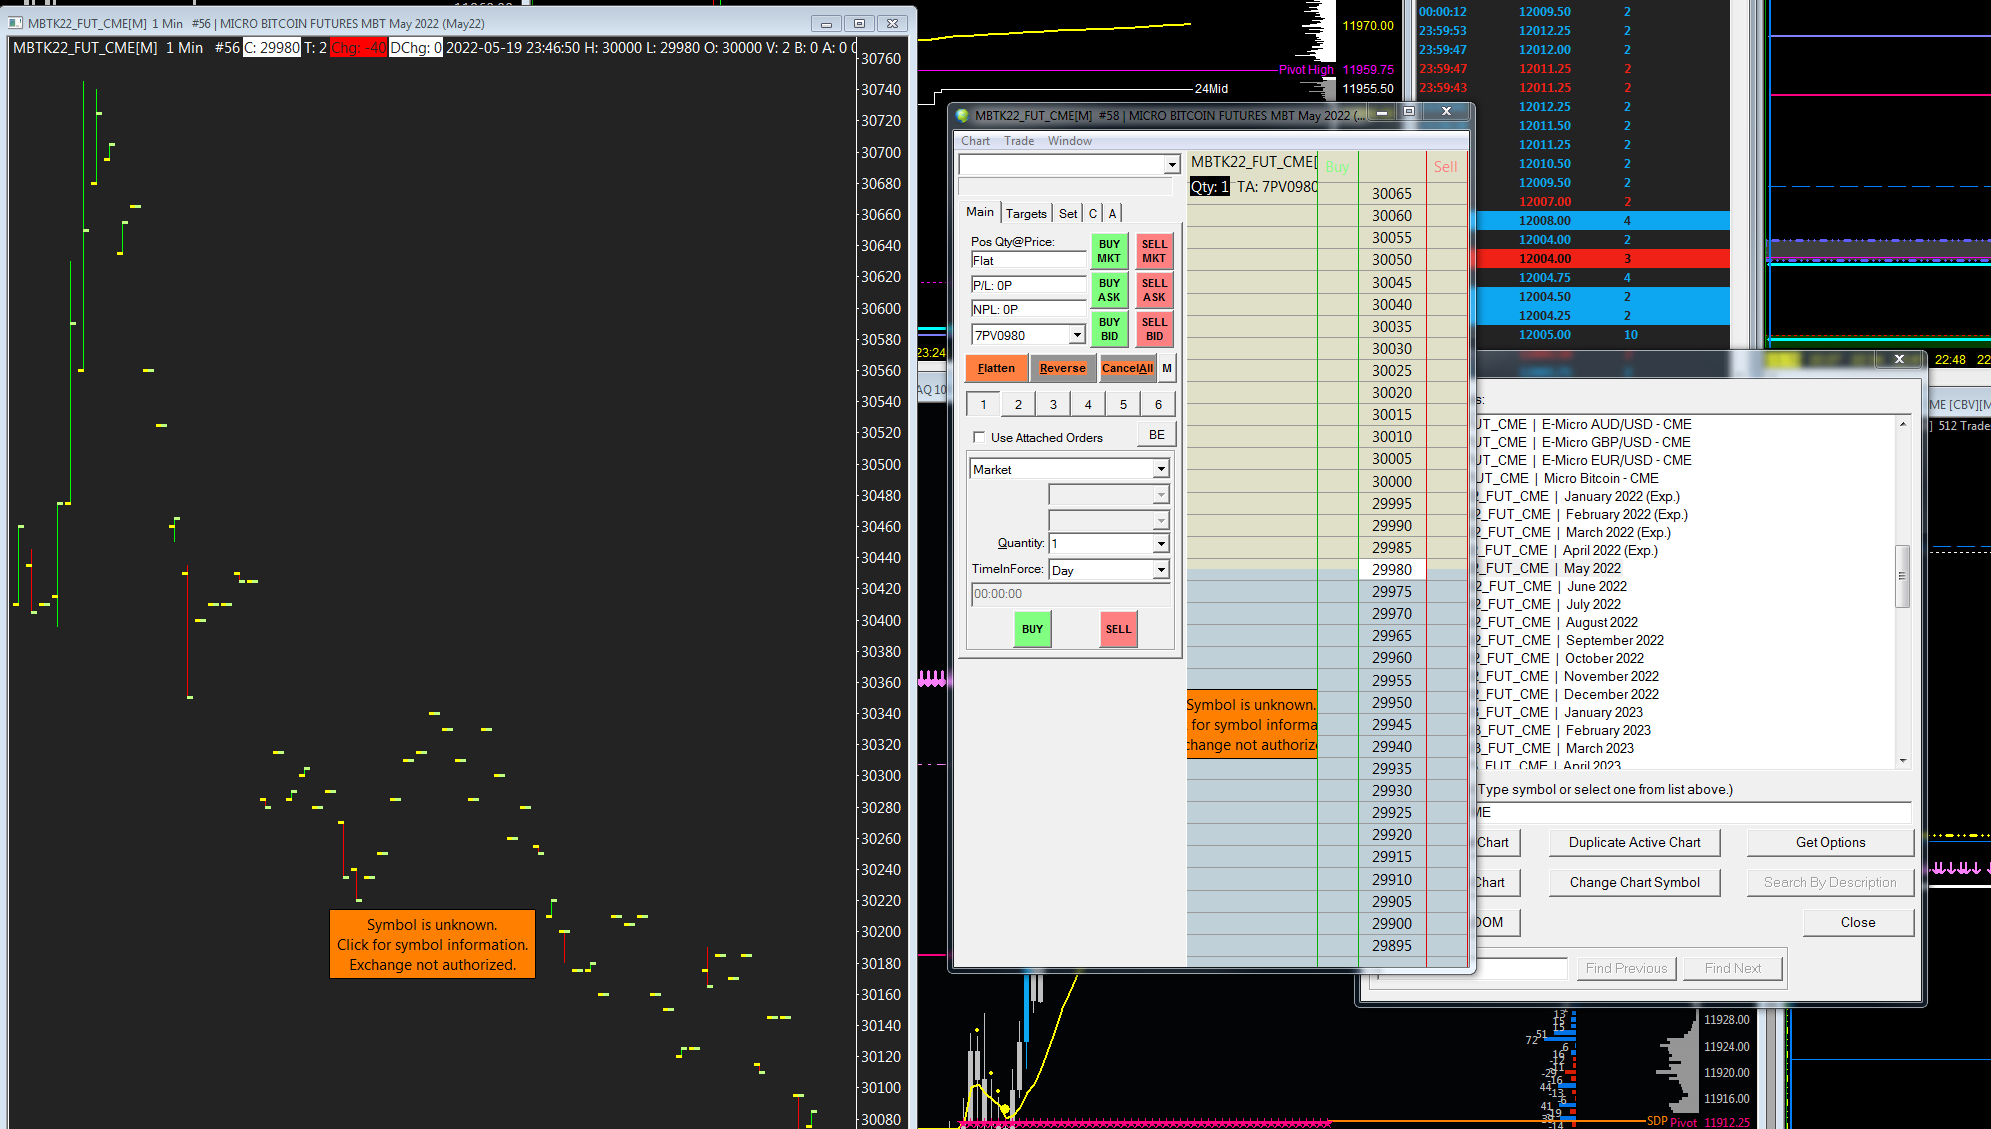Click Search By Description button
This screenshot has width=1991, height=1129.
(x=1830, y=882)
